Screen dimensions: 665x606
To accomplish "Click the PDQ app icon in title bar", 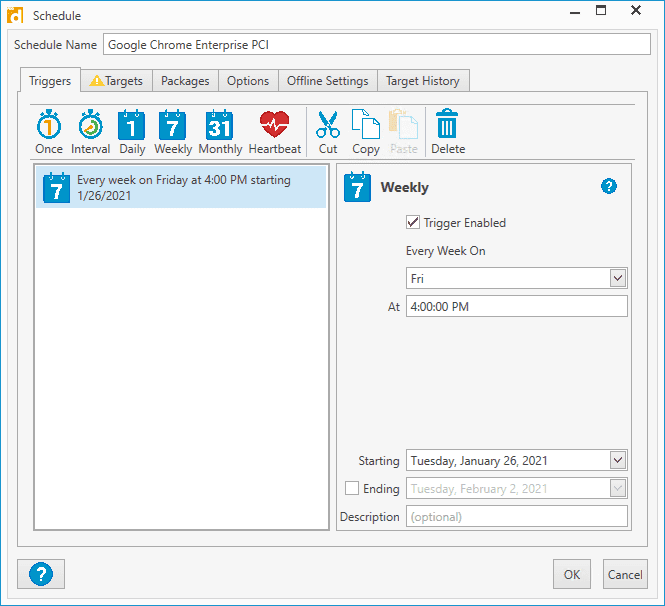I will coord(15,15).
